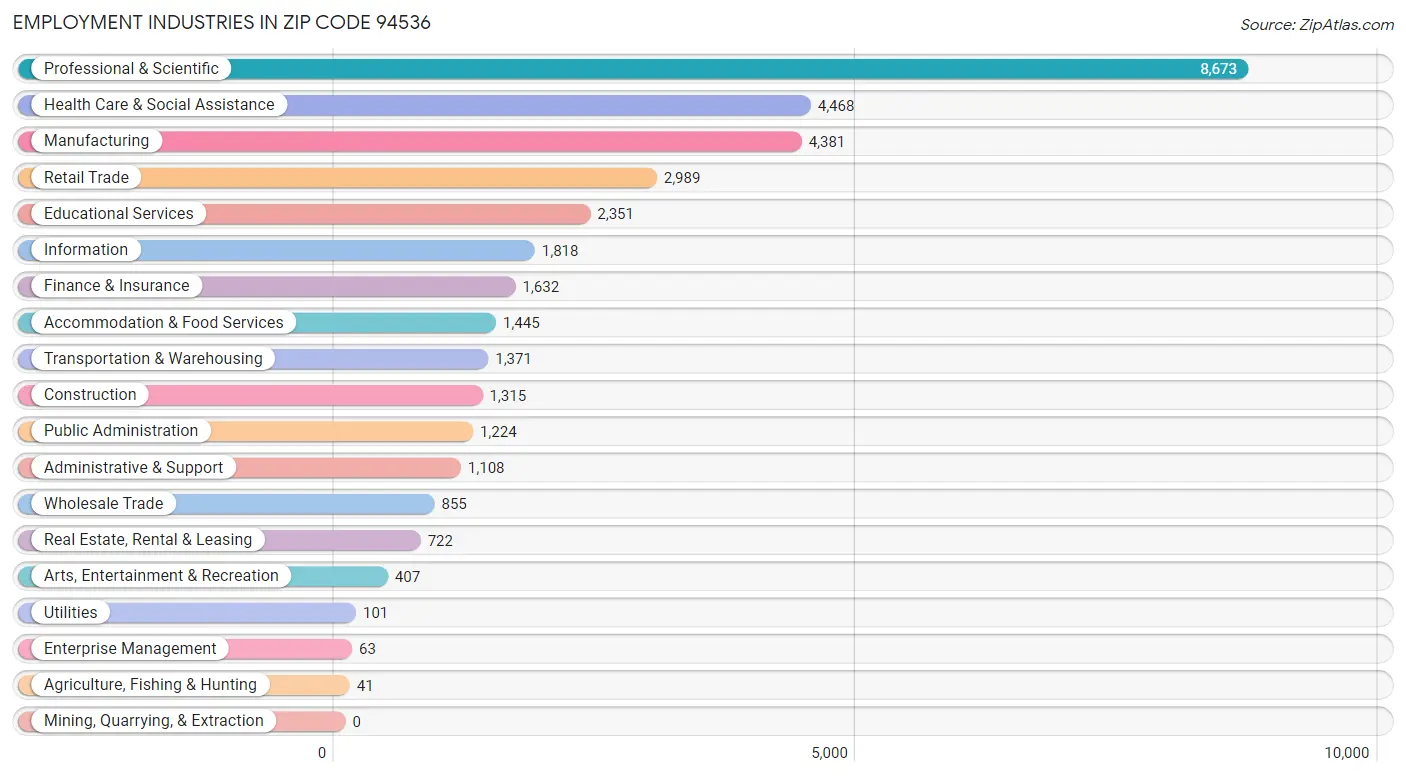Select the 63 value label

tap(367, 649)
